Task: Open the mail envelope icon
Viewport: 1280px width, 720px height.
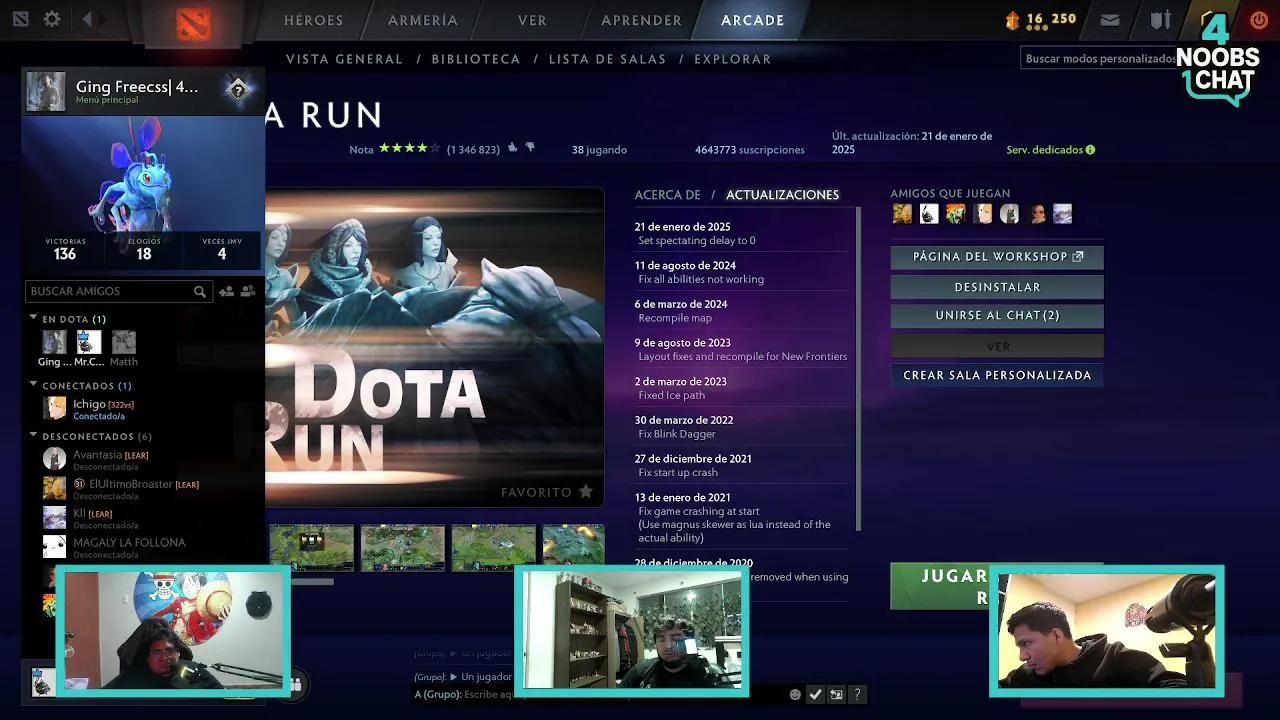Action: [x=1110, y=20]
